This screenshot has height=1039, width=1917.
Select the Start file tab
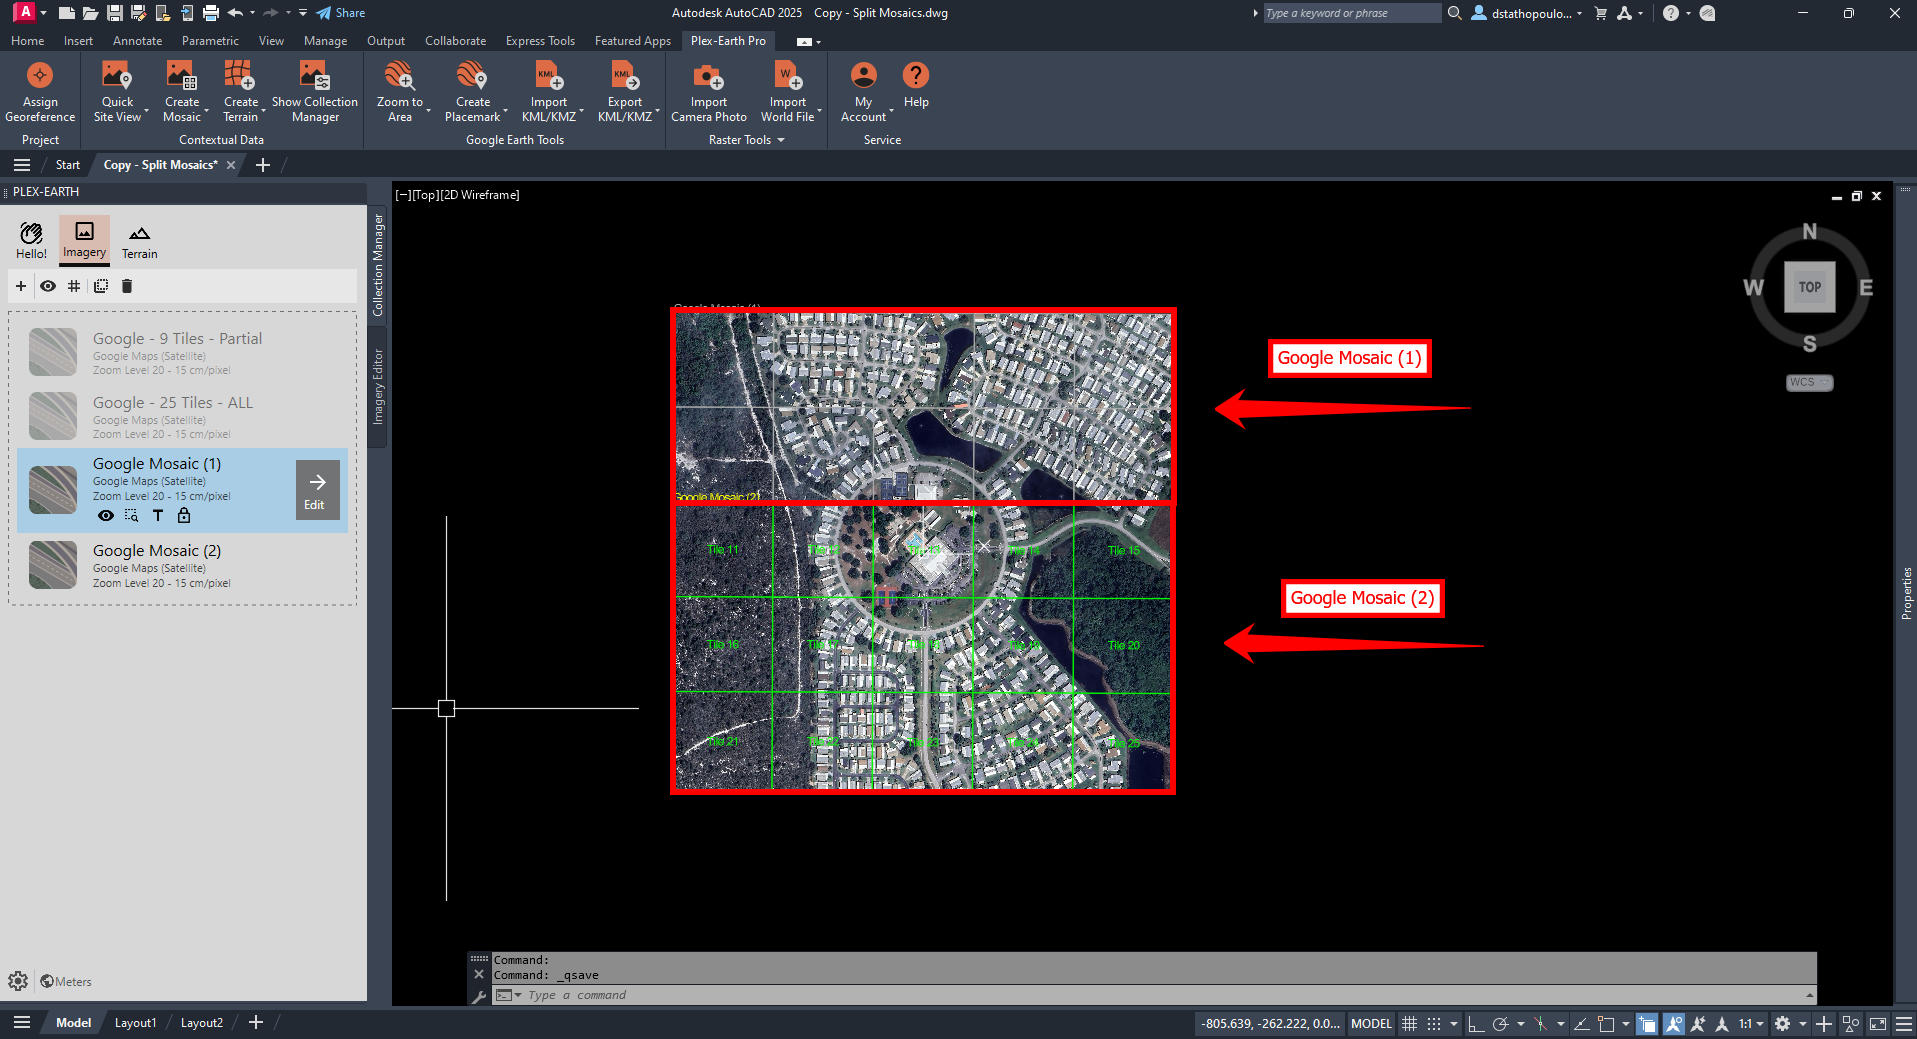click(x=68, y=165)
